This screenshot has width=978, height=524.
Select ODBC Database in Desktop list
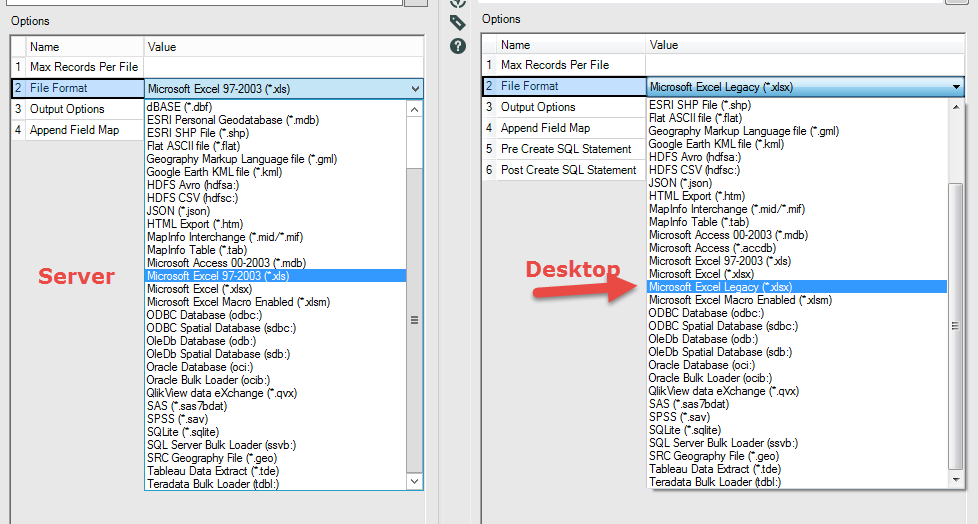[x=706, y=313]
